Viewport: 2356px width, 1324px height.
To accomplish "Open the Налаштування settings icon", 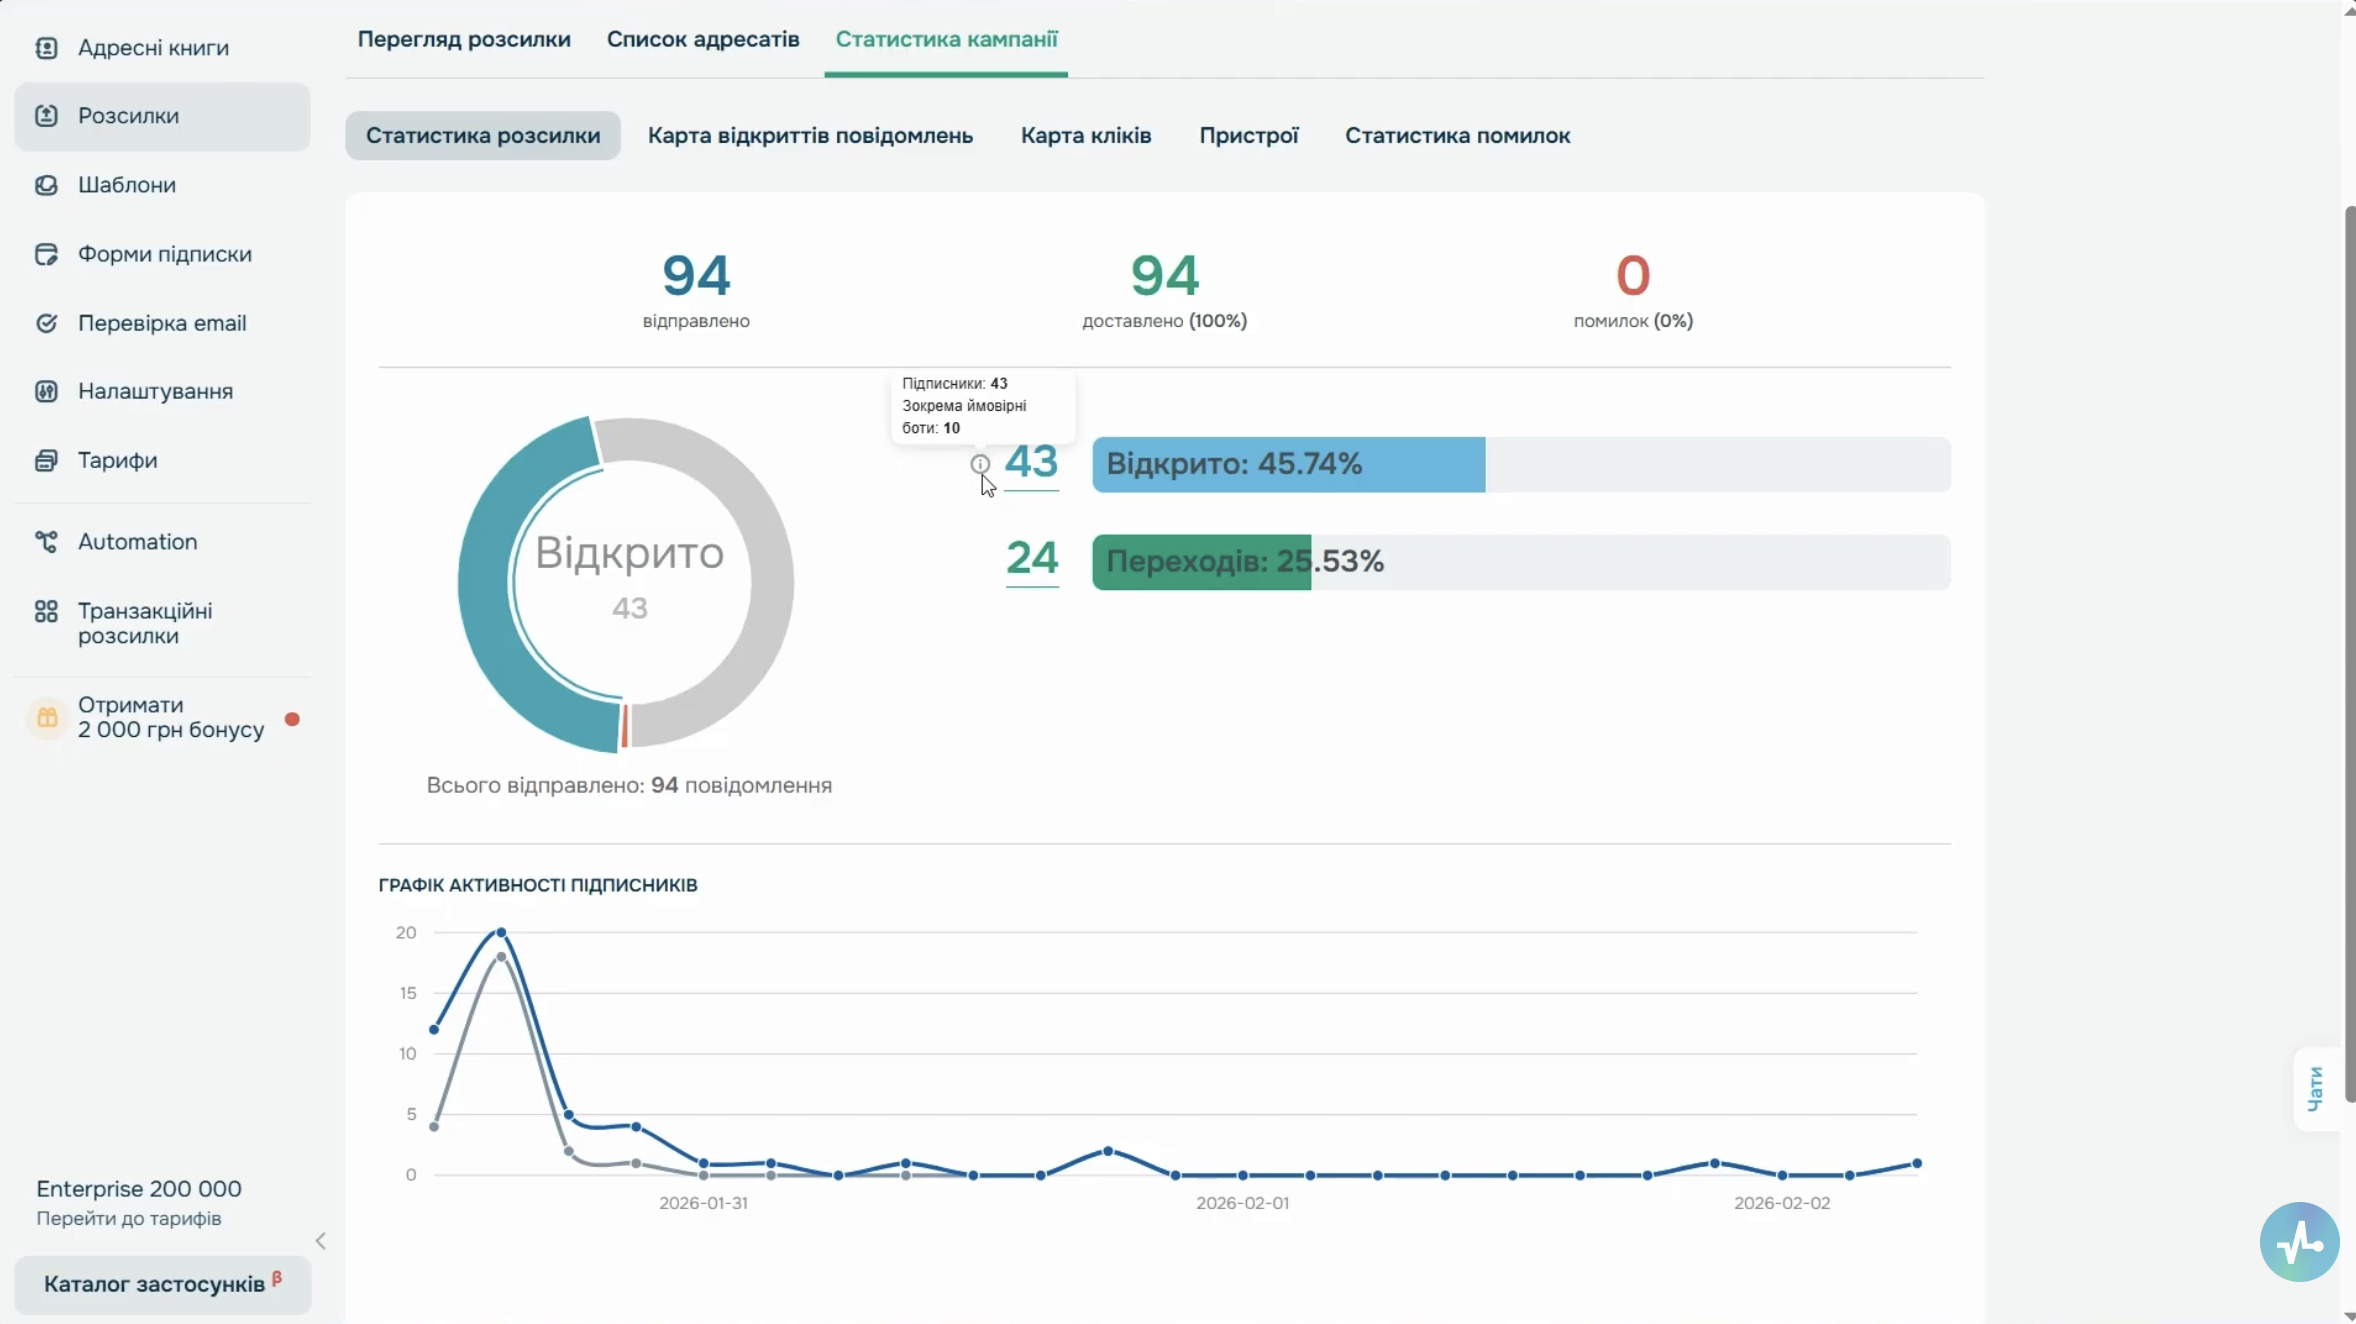I will point(46,391).
